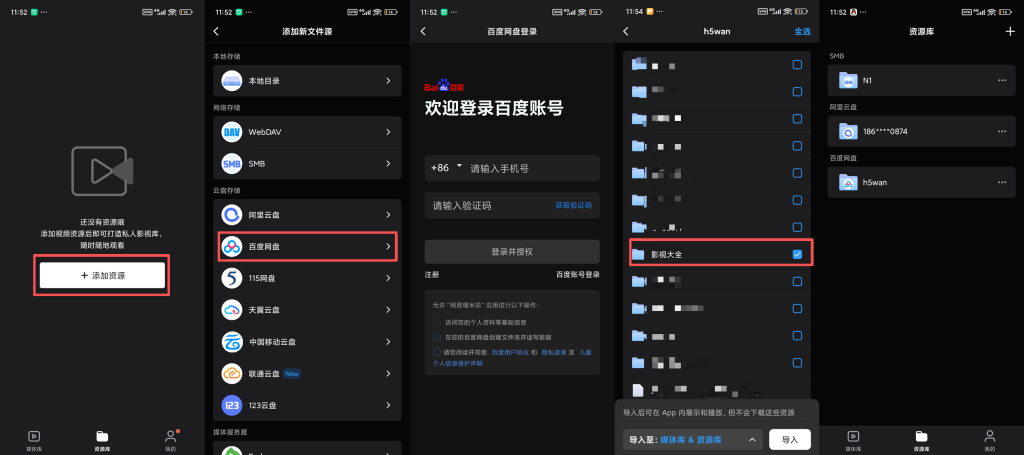The image size is (1024, 455).
Task: Tap the red-dot 我的 profile icon
Action: tap(170, 435)
